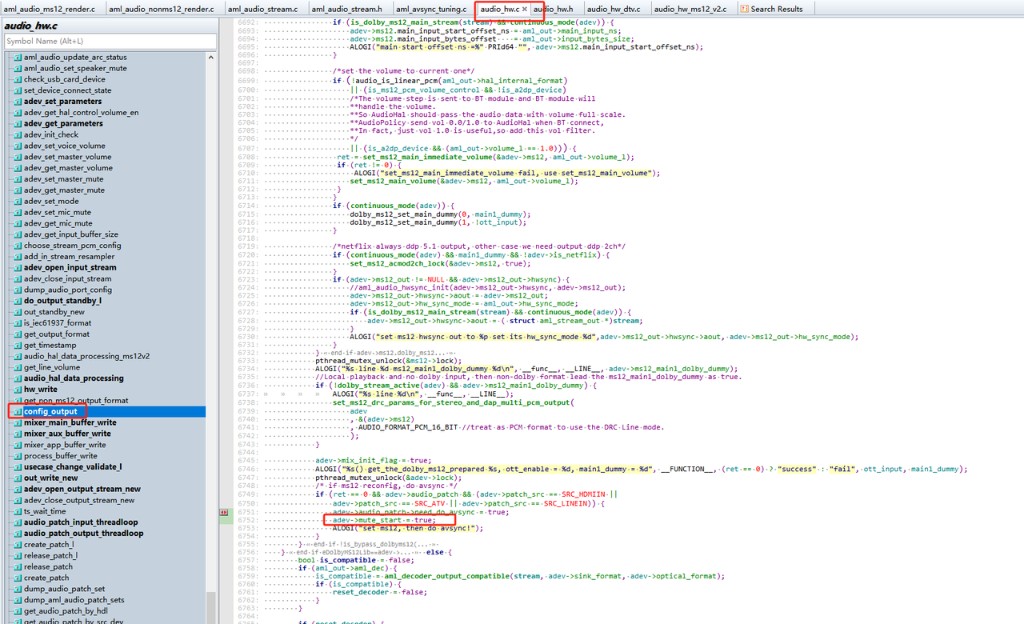Click the Search Results tab icon
The width and height of the screenshot is (1024, 624).
[x=744, y=9]
